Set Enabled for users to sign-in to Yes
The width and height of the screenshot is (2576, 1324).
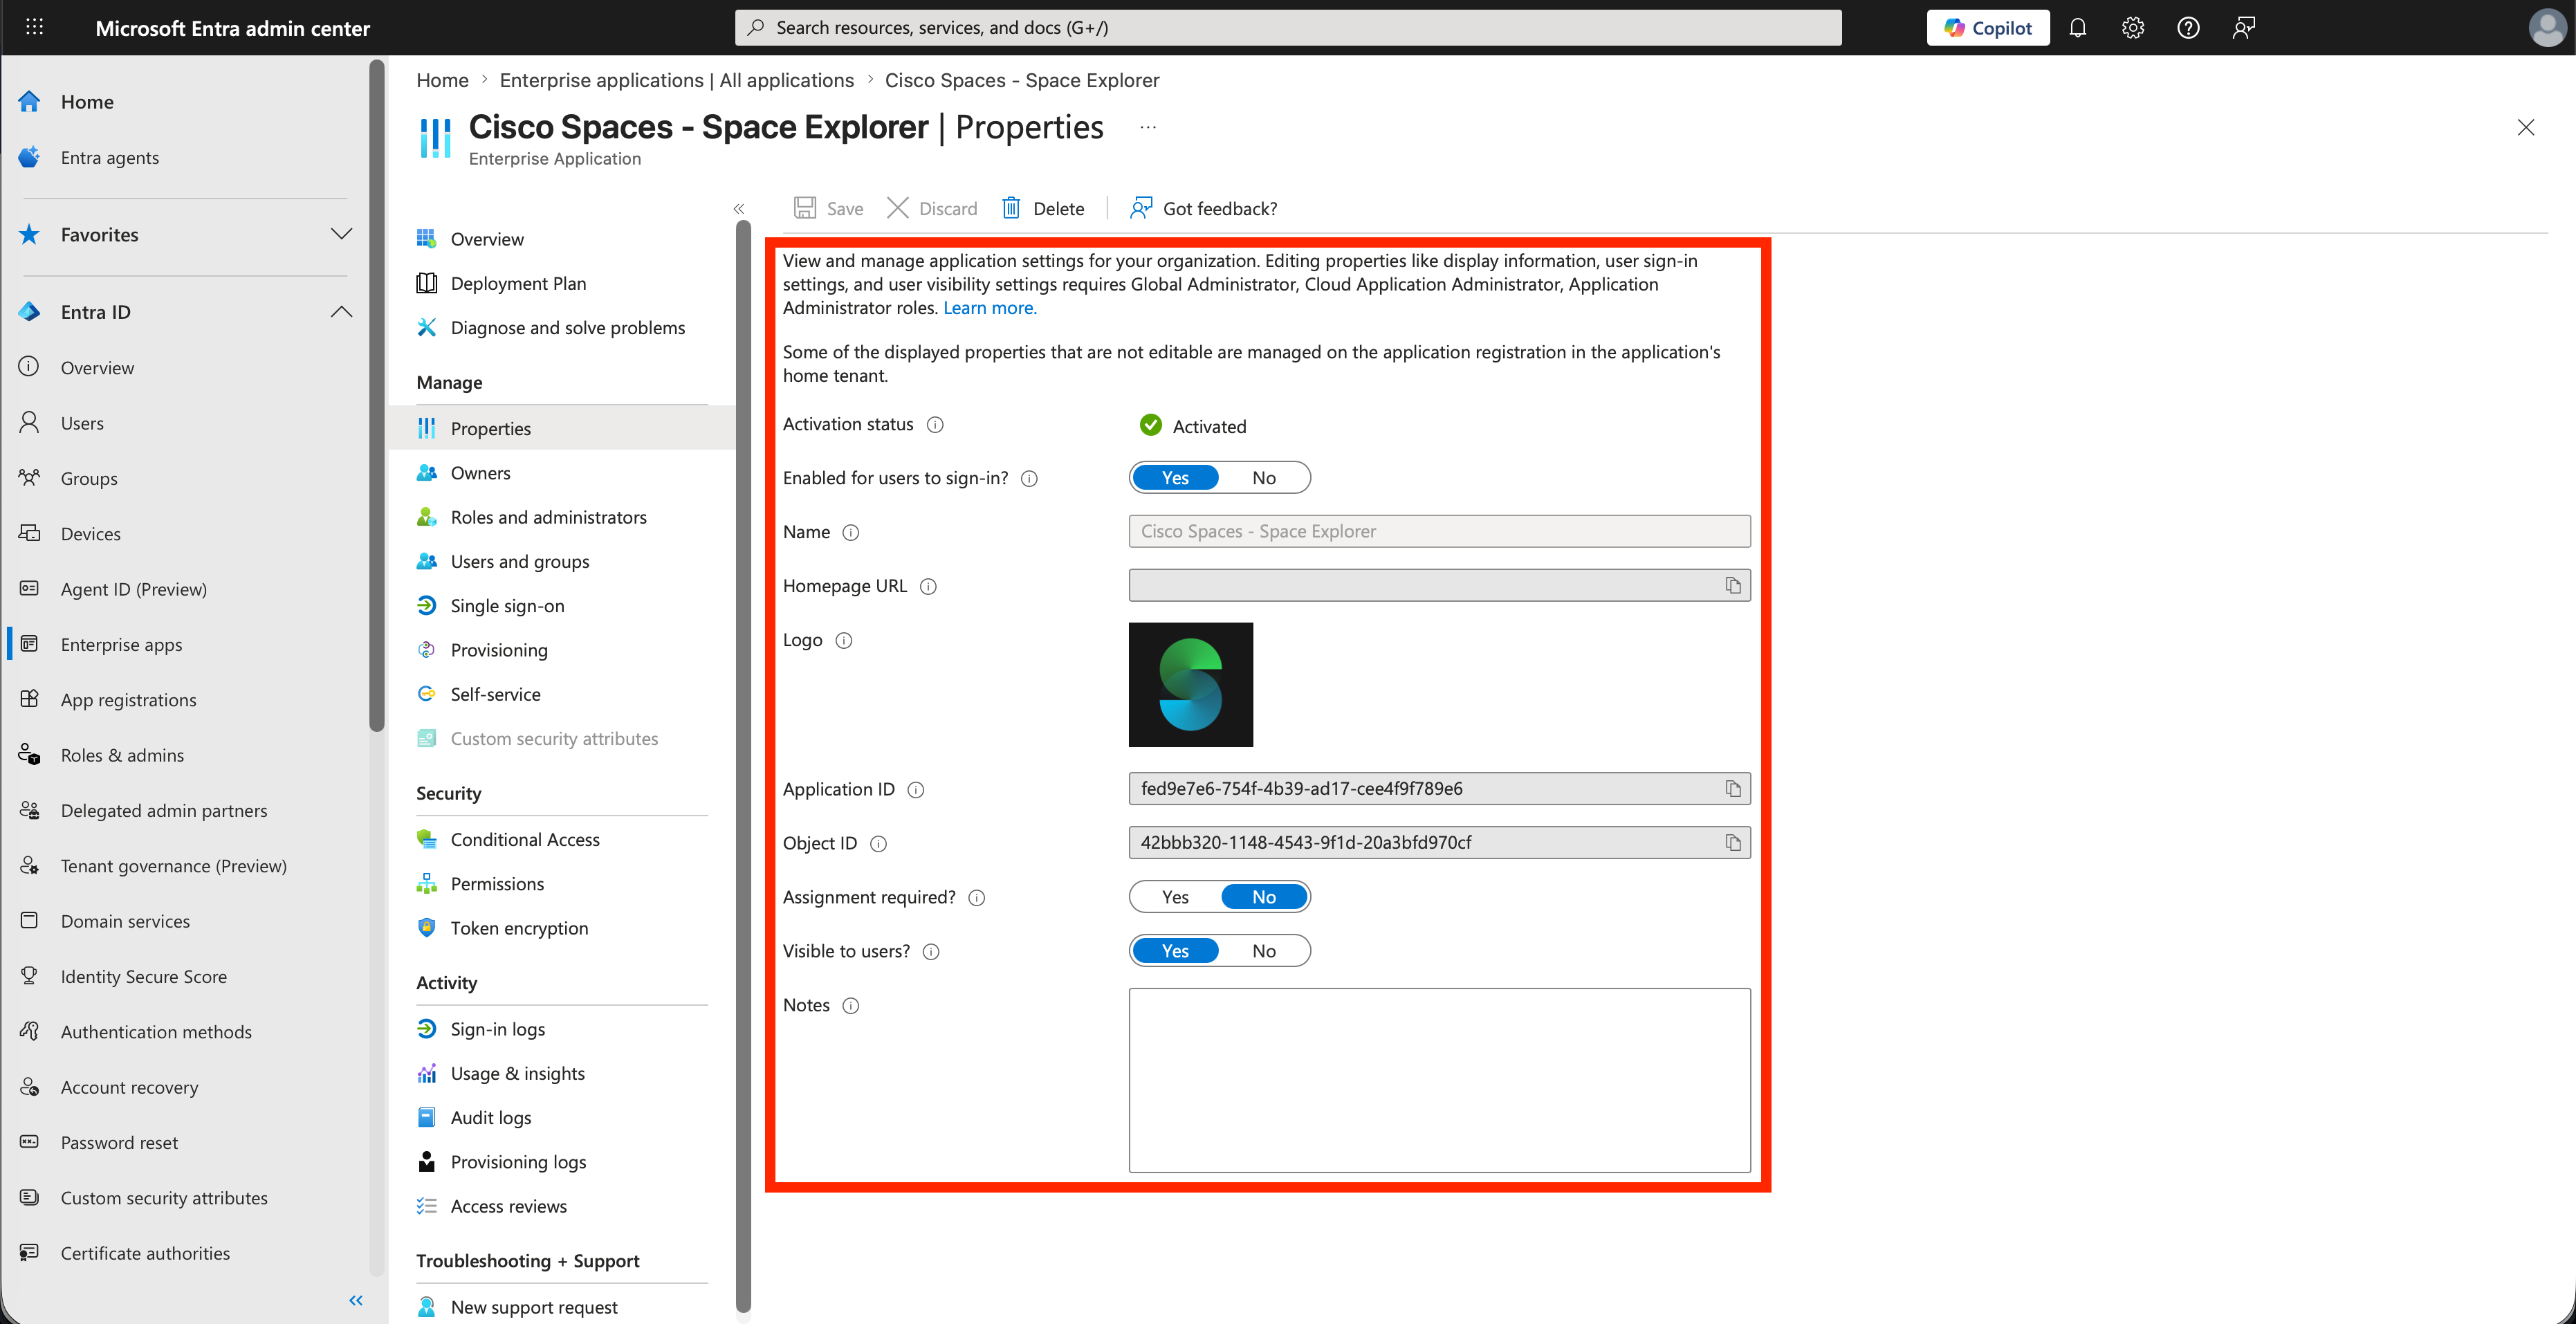pyautogui.click(x=1175, y=478)
